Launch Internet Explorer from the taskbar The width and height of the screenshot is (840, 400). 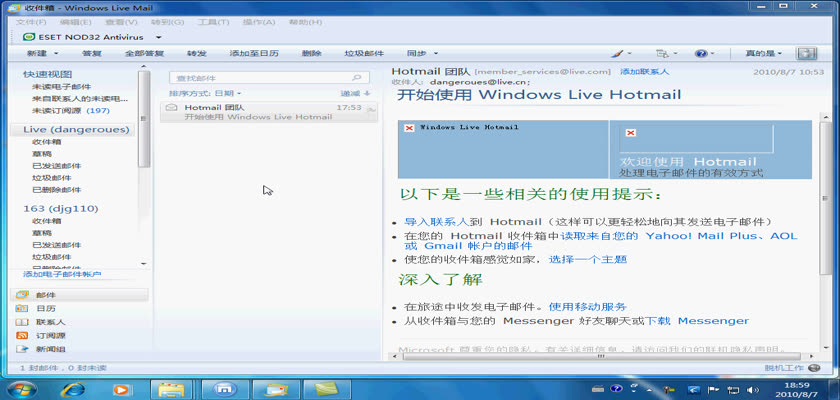coord(73,388)
